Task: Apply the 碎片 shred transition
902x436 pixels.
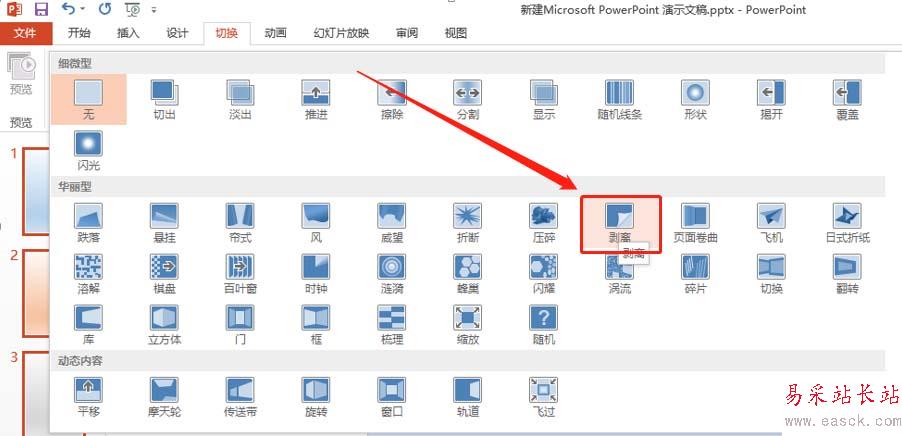Action: (695, 273)
